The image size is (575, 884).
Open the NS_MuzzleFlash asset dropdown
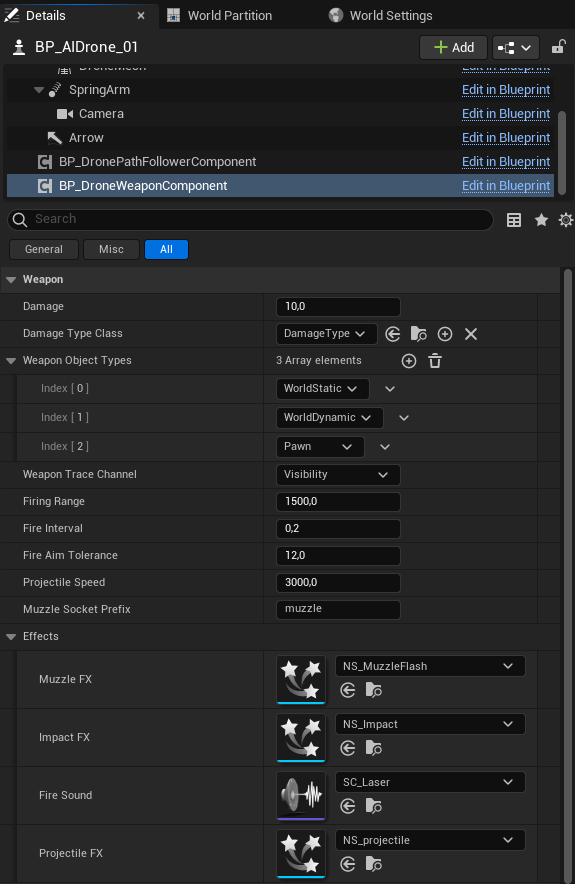430,666
